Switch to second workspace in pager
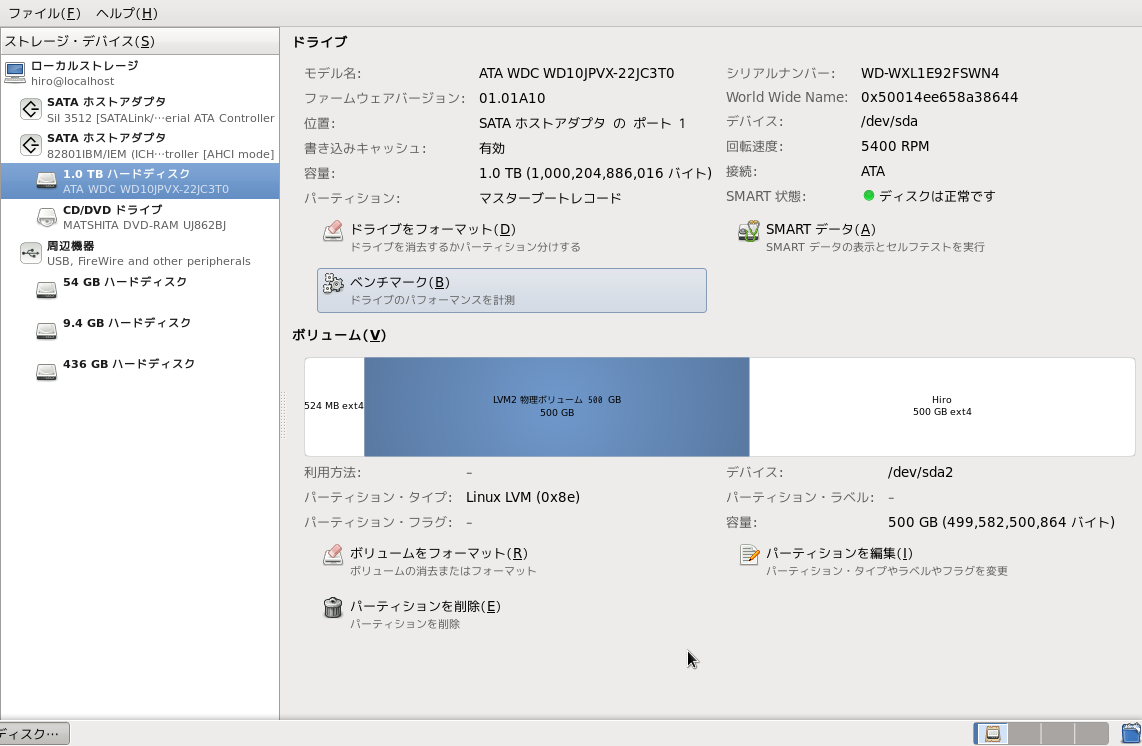Image resolution: width=1142 pixels, height=746 pixels. (x=1025, y=733)
